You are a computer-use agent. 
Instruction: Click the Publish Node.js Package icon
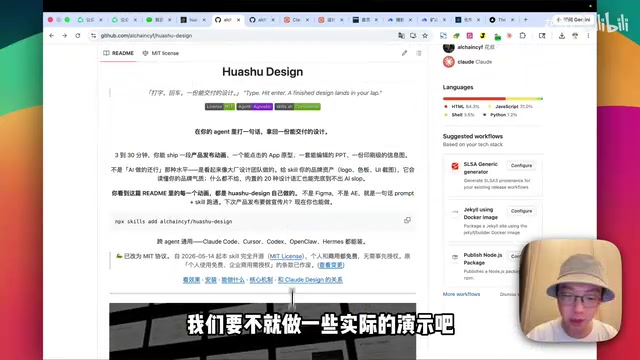point(455,257)
